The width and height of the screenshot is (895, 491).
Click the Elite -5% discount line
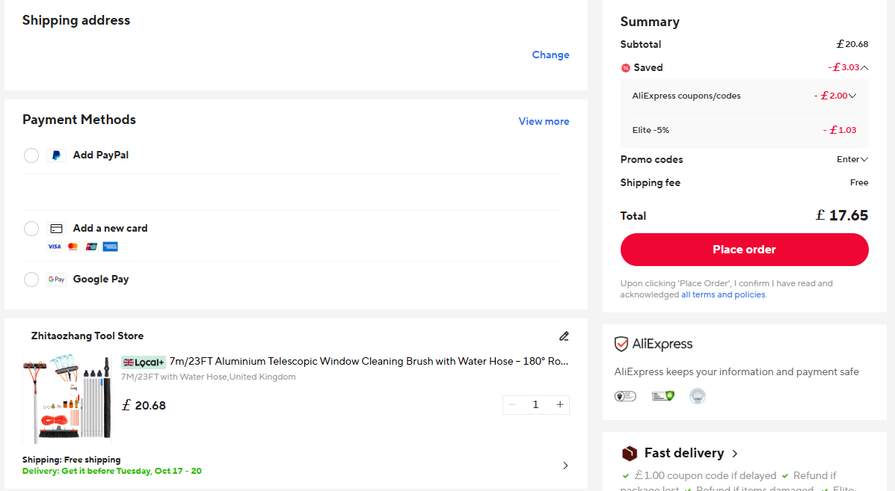click(744, 130)
